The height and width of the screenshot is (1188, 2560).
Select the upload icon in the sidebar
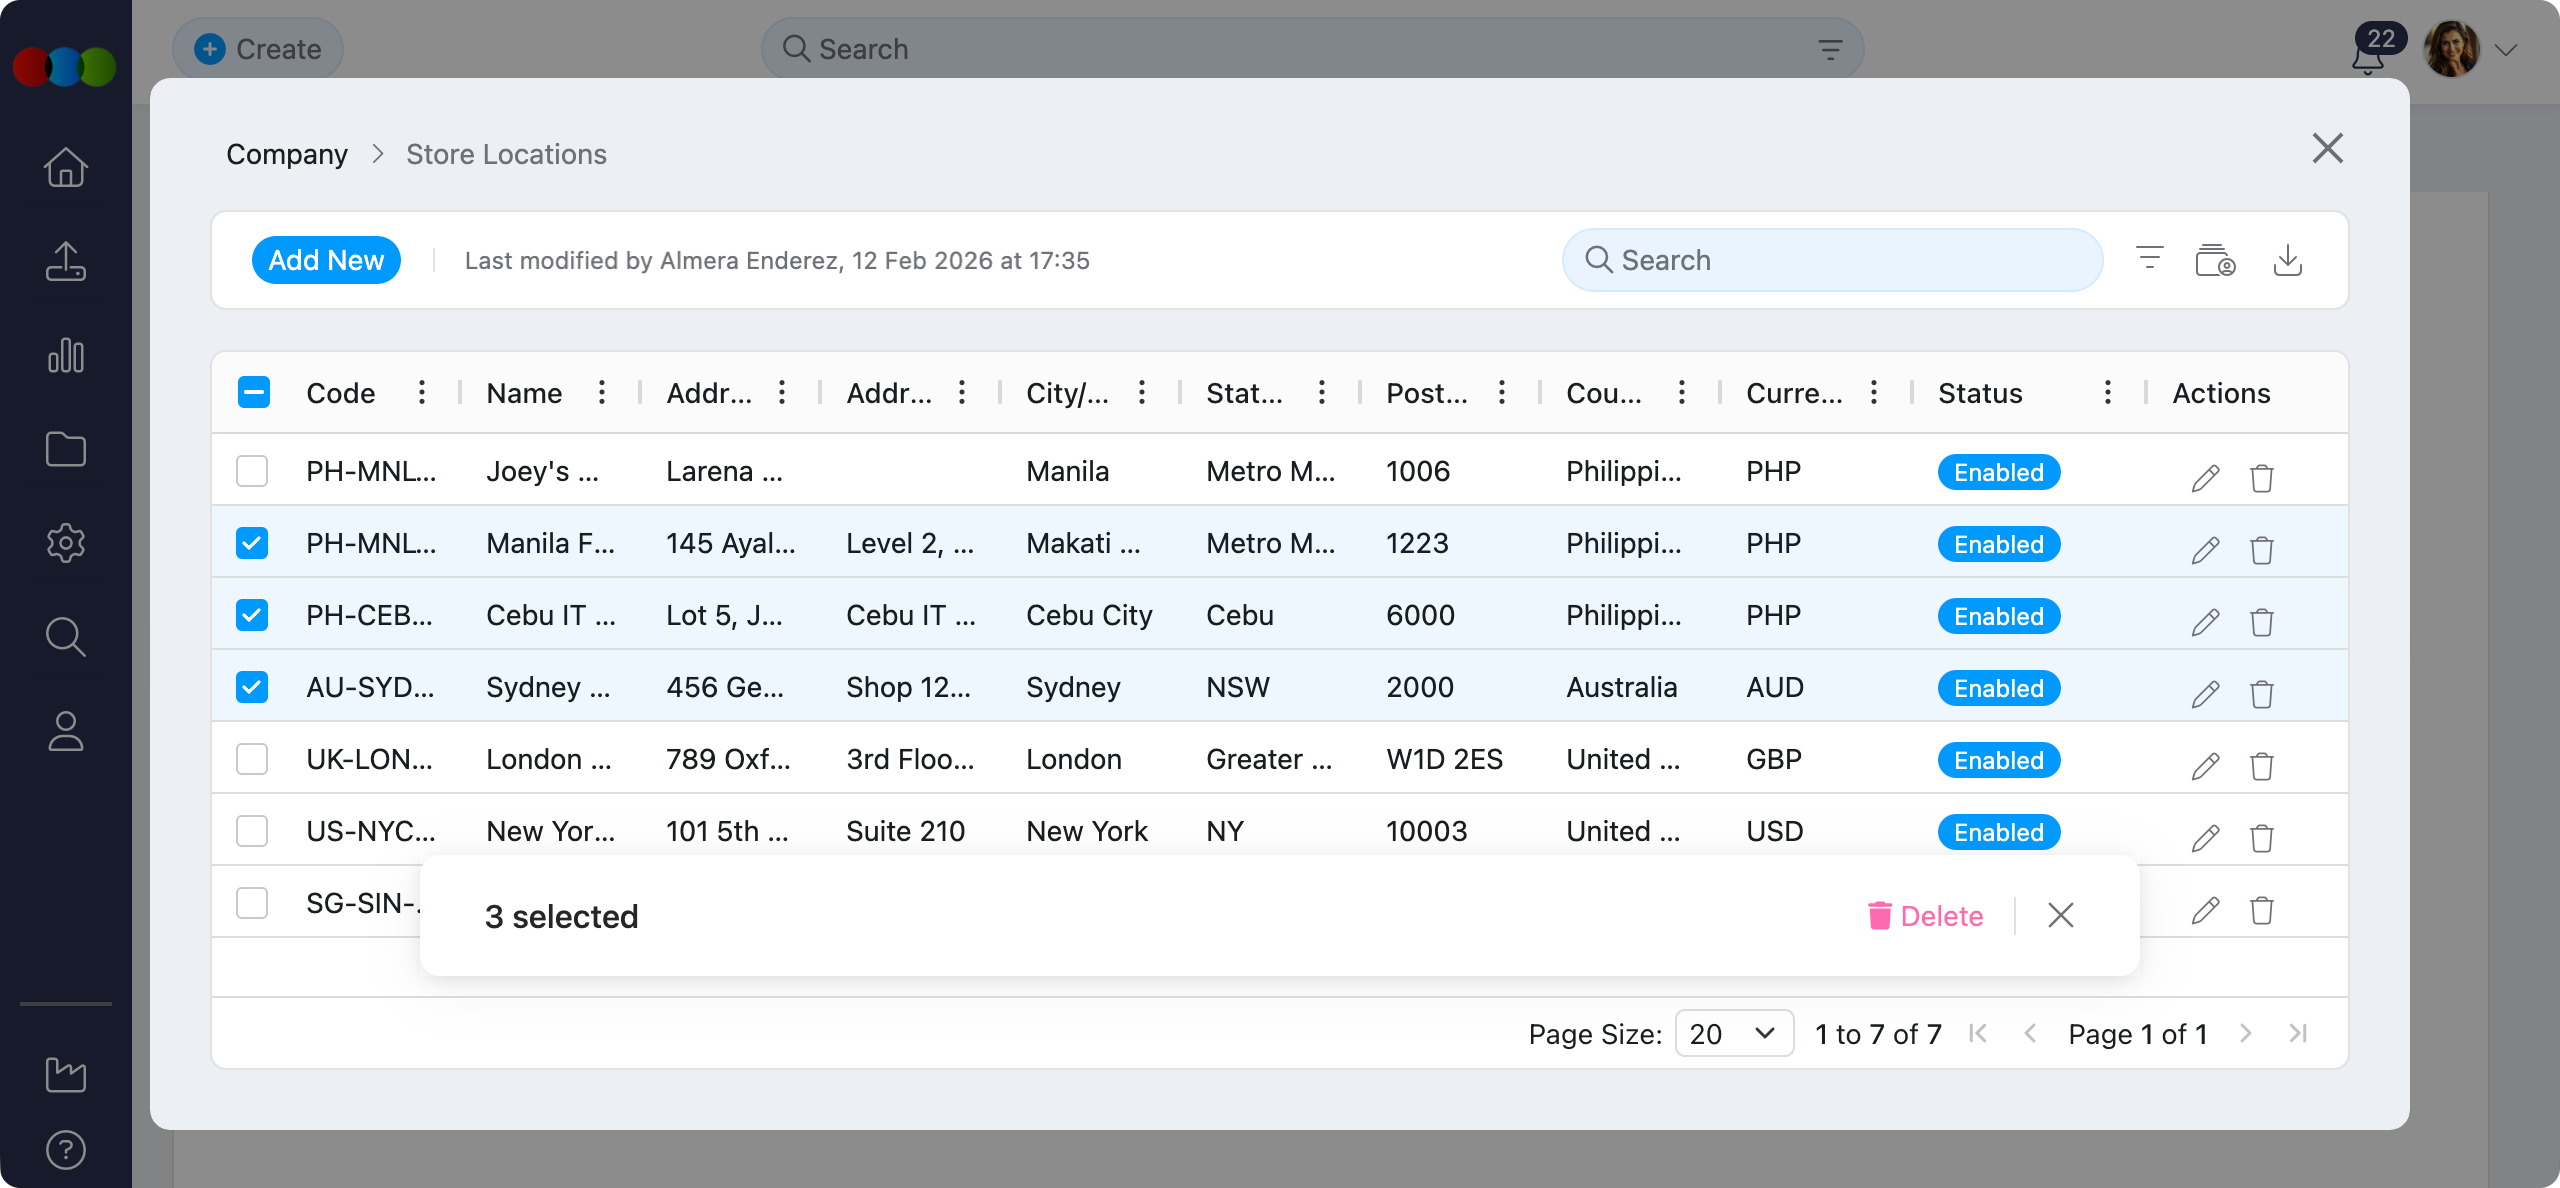64,261
